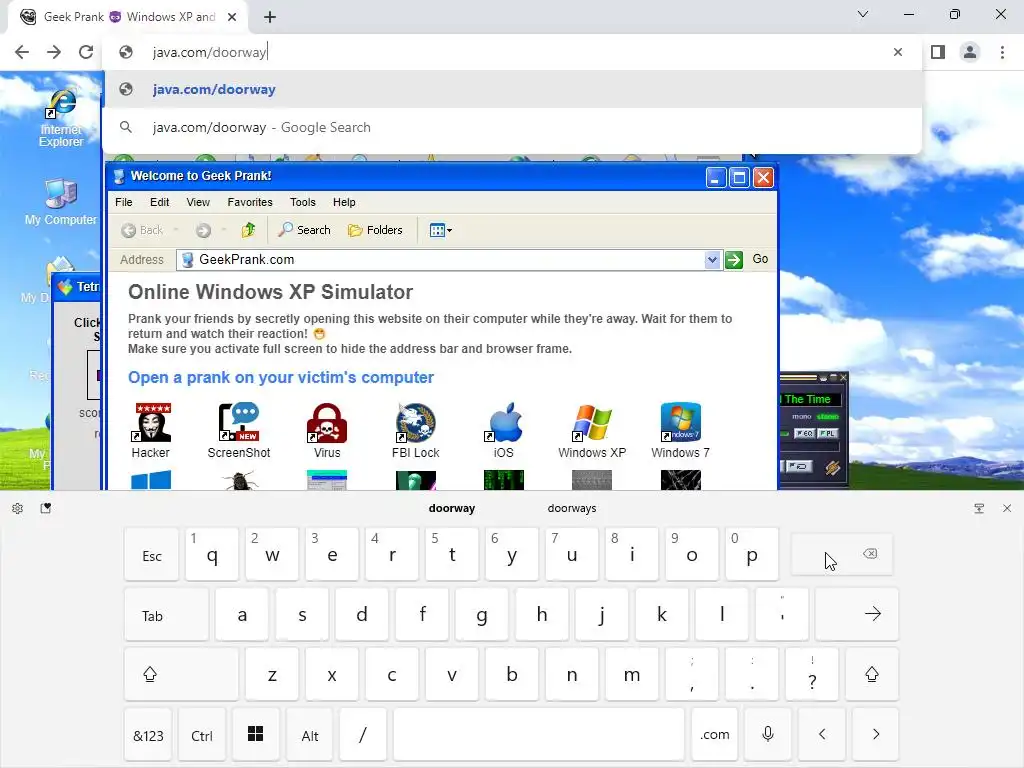Screen dimensions: 1024x768
Task: Tap the right Shift key
Action: coord(872,675)
